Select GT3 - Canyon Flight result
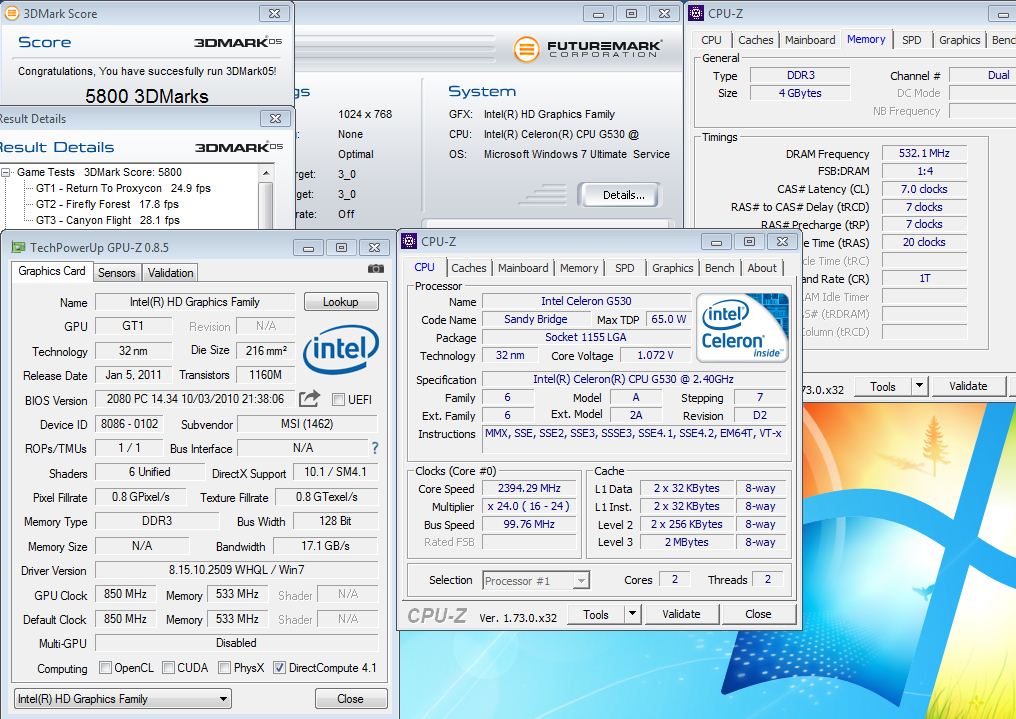Image resolution: width=1016 pixels, height=719 pixels. click(x=108, y=220)
